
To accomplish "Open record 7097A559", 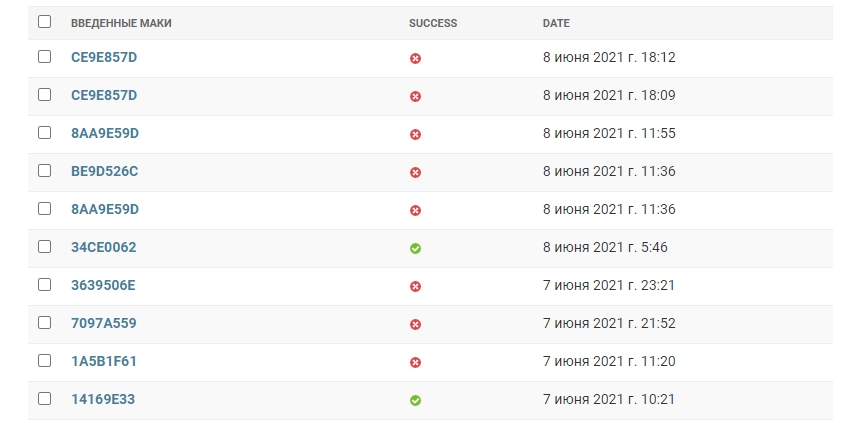I will coord(104,323).
